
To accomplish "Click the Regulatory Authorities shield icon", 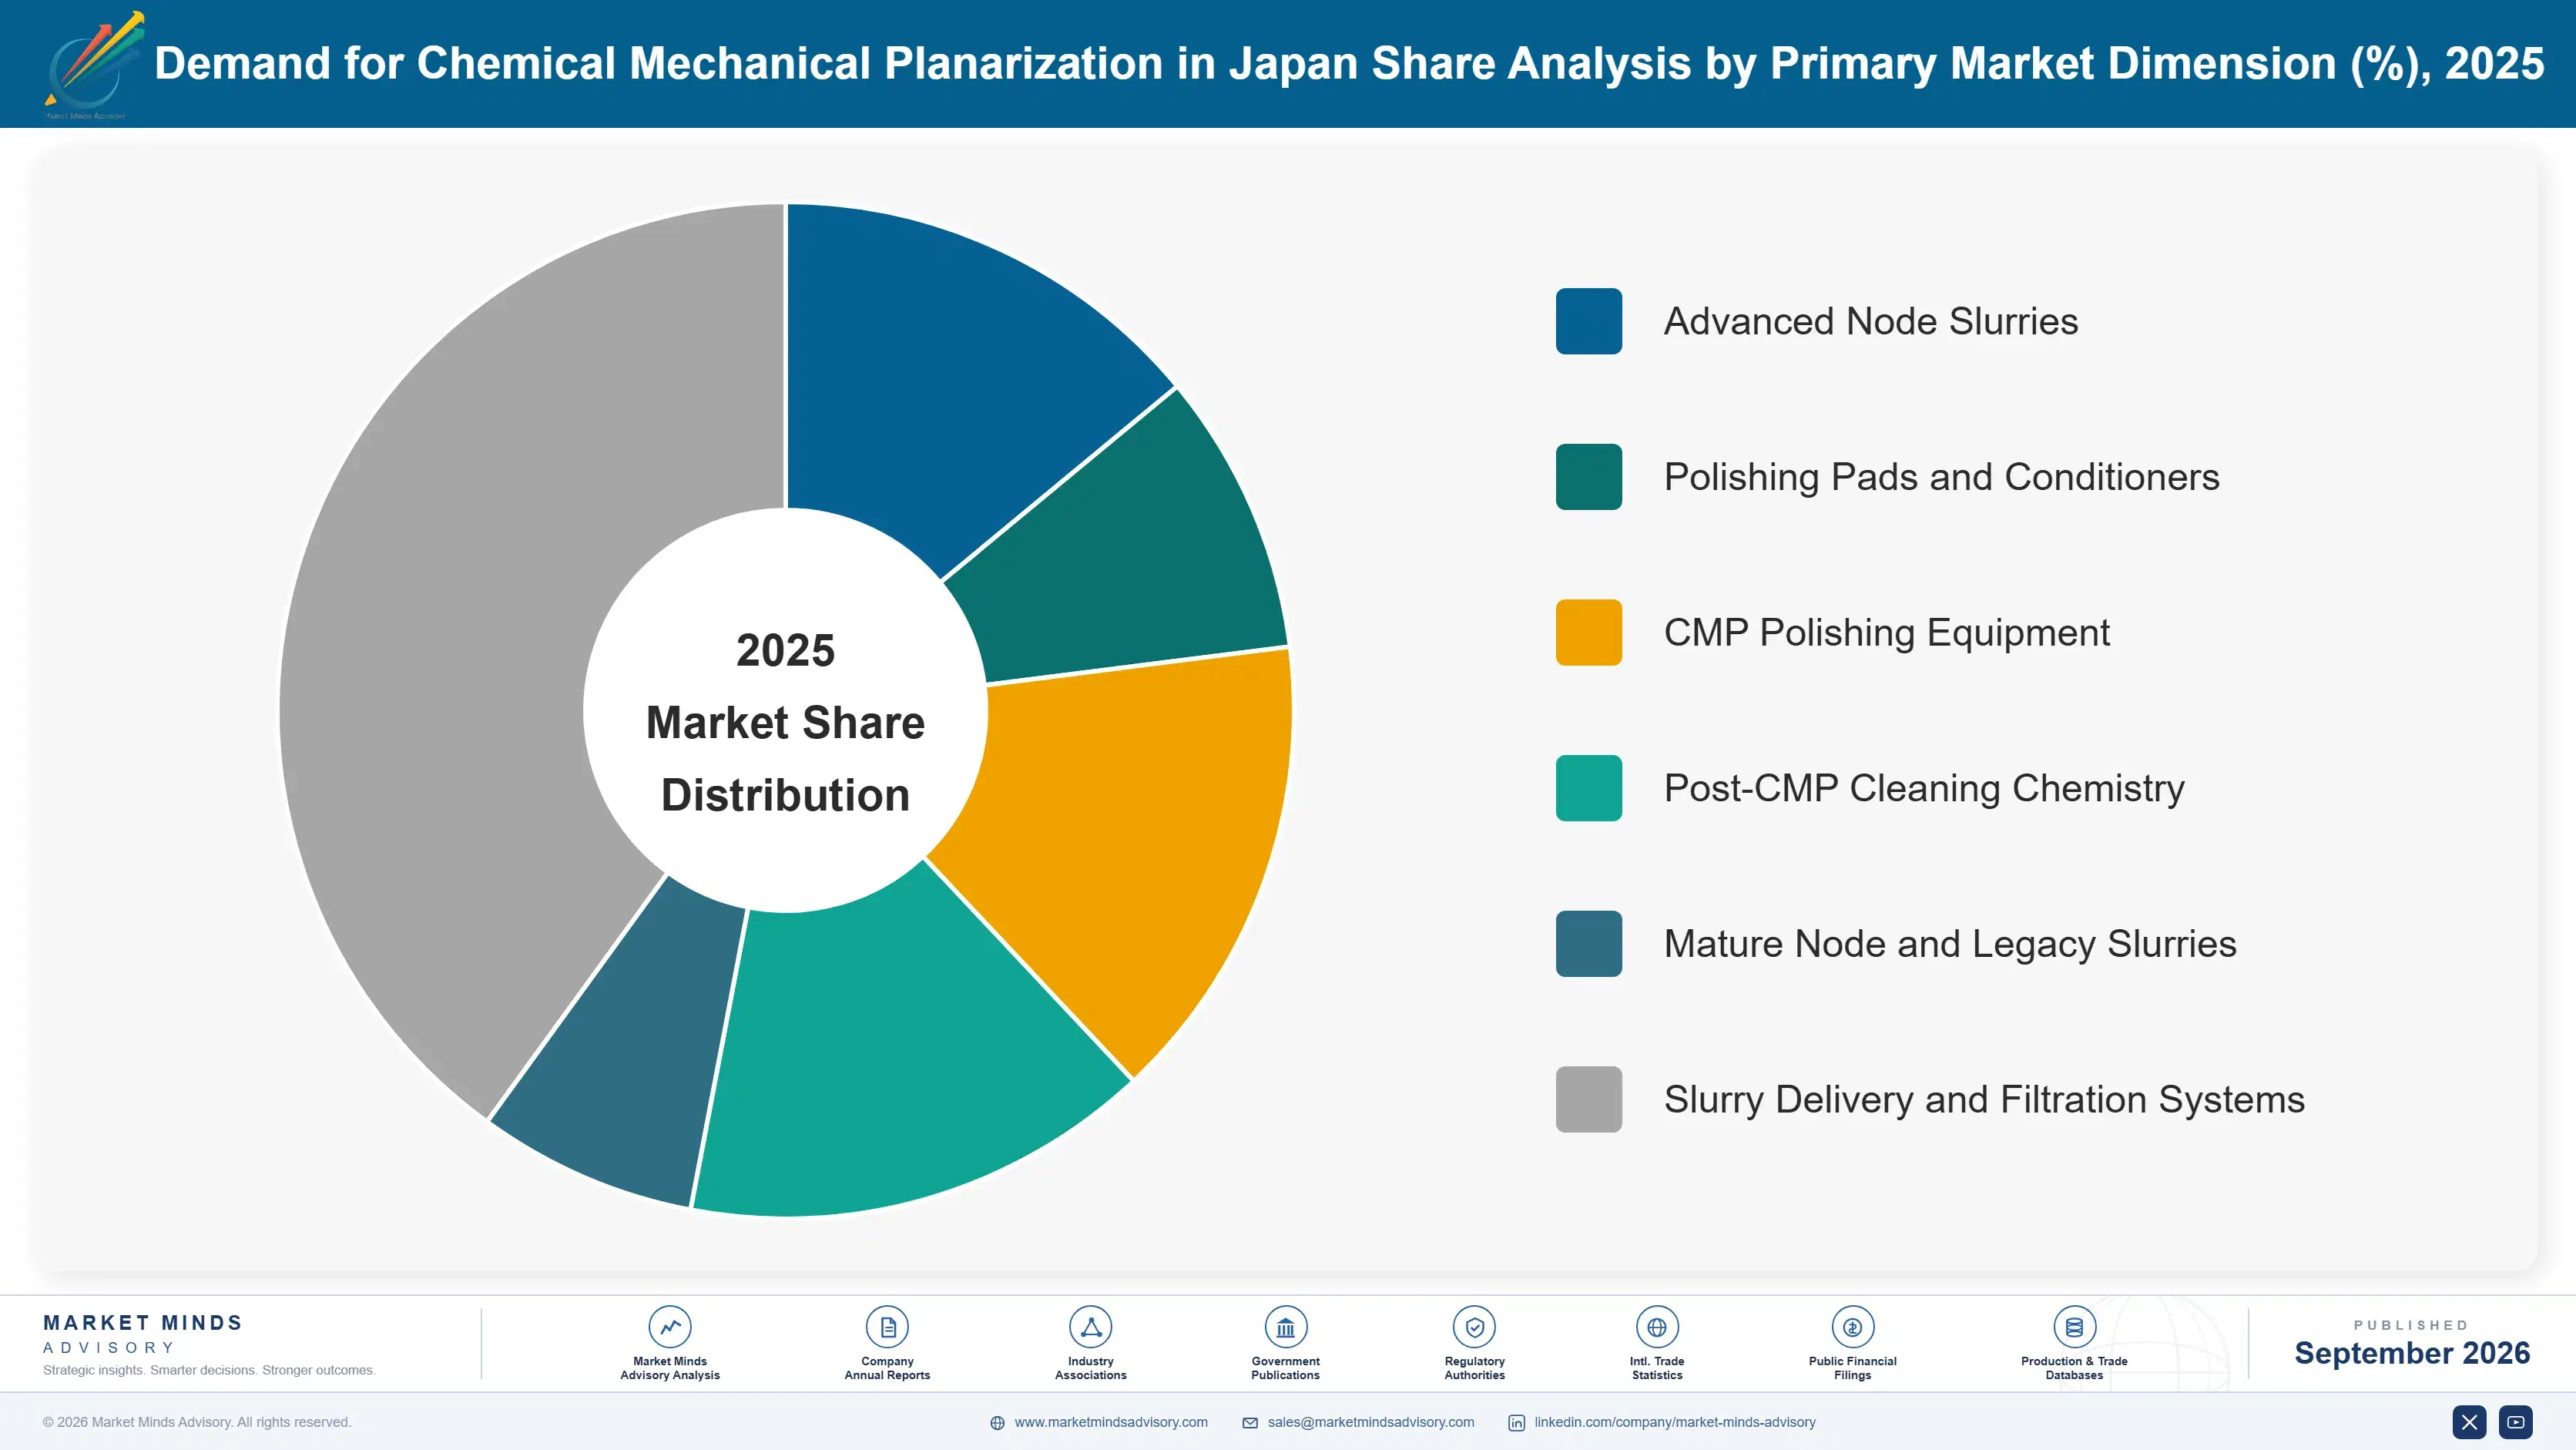I will coord(1474,1327).
